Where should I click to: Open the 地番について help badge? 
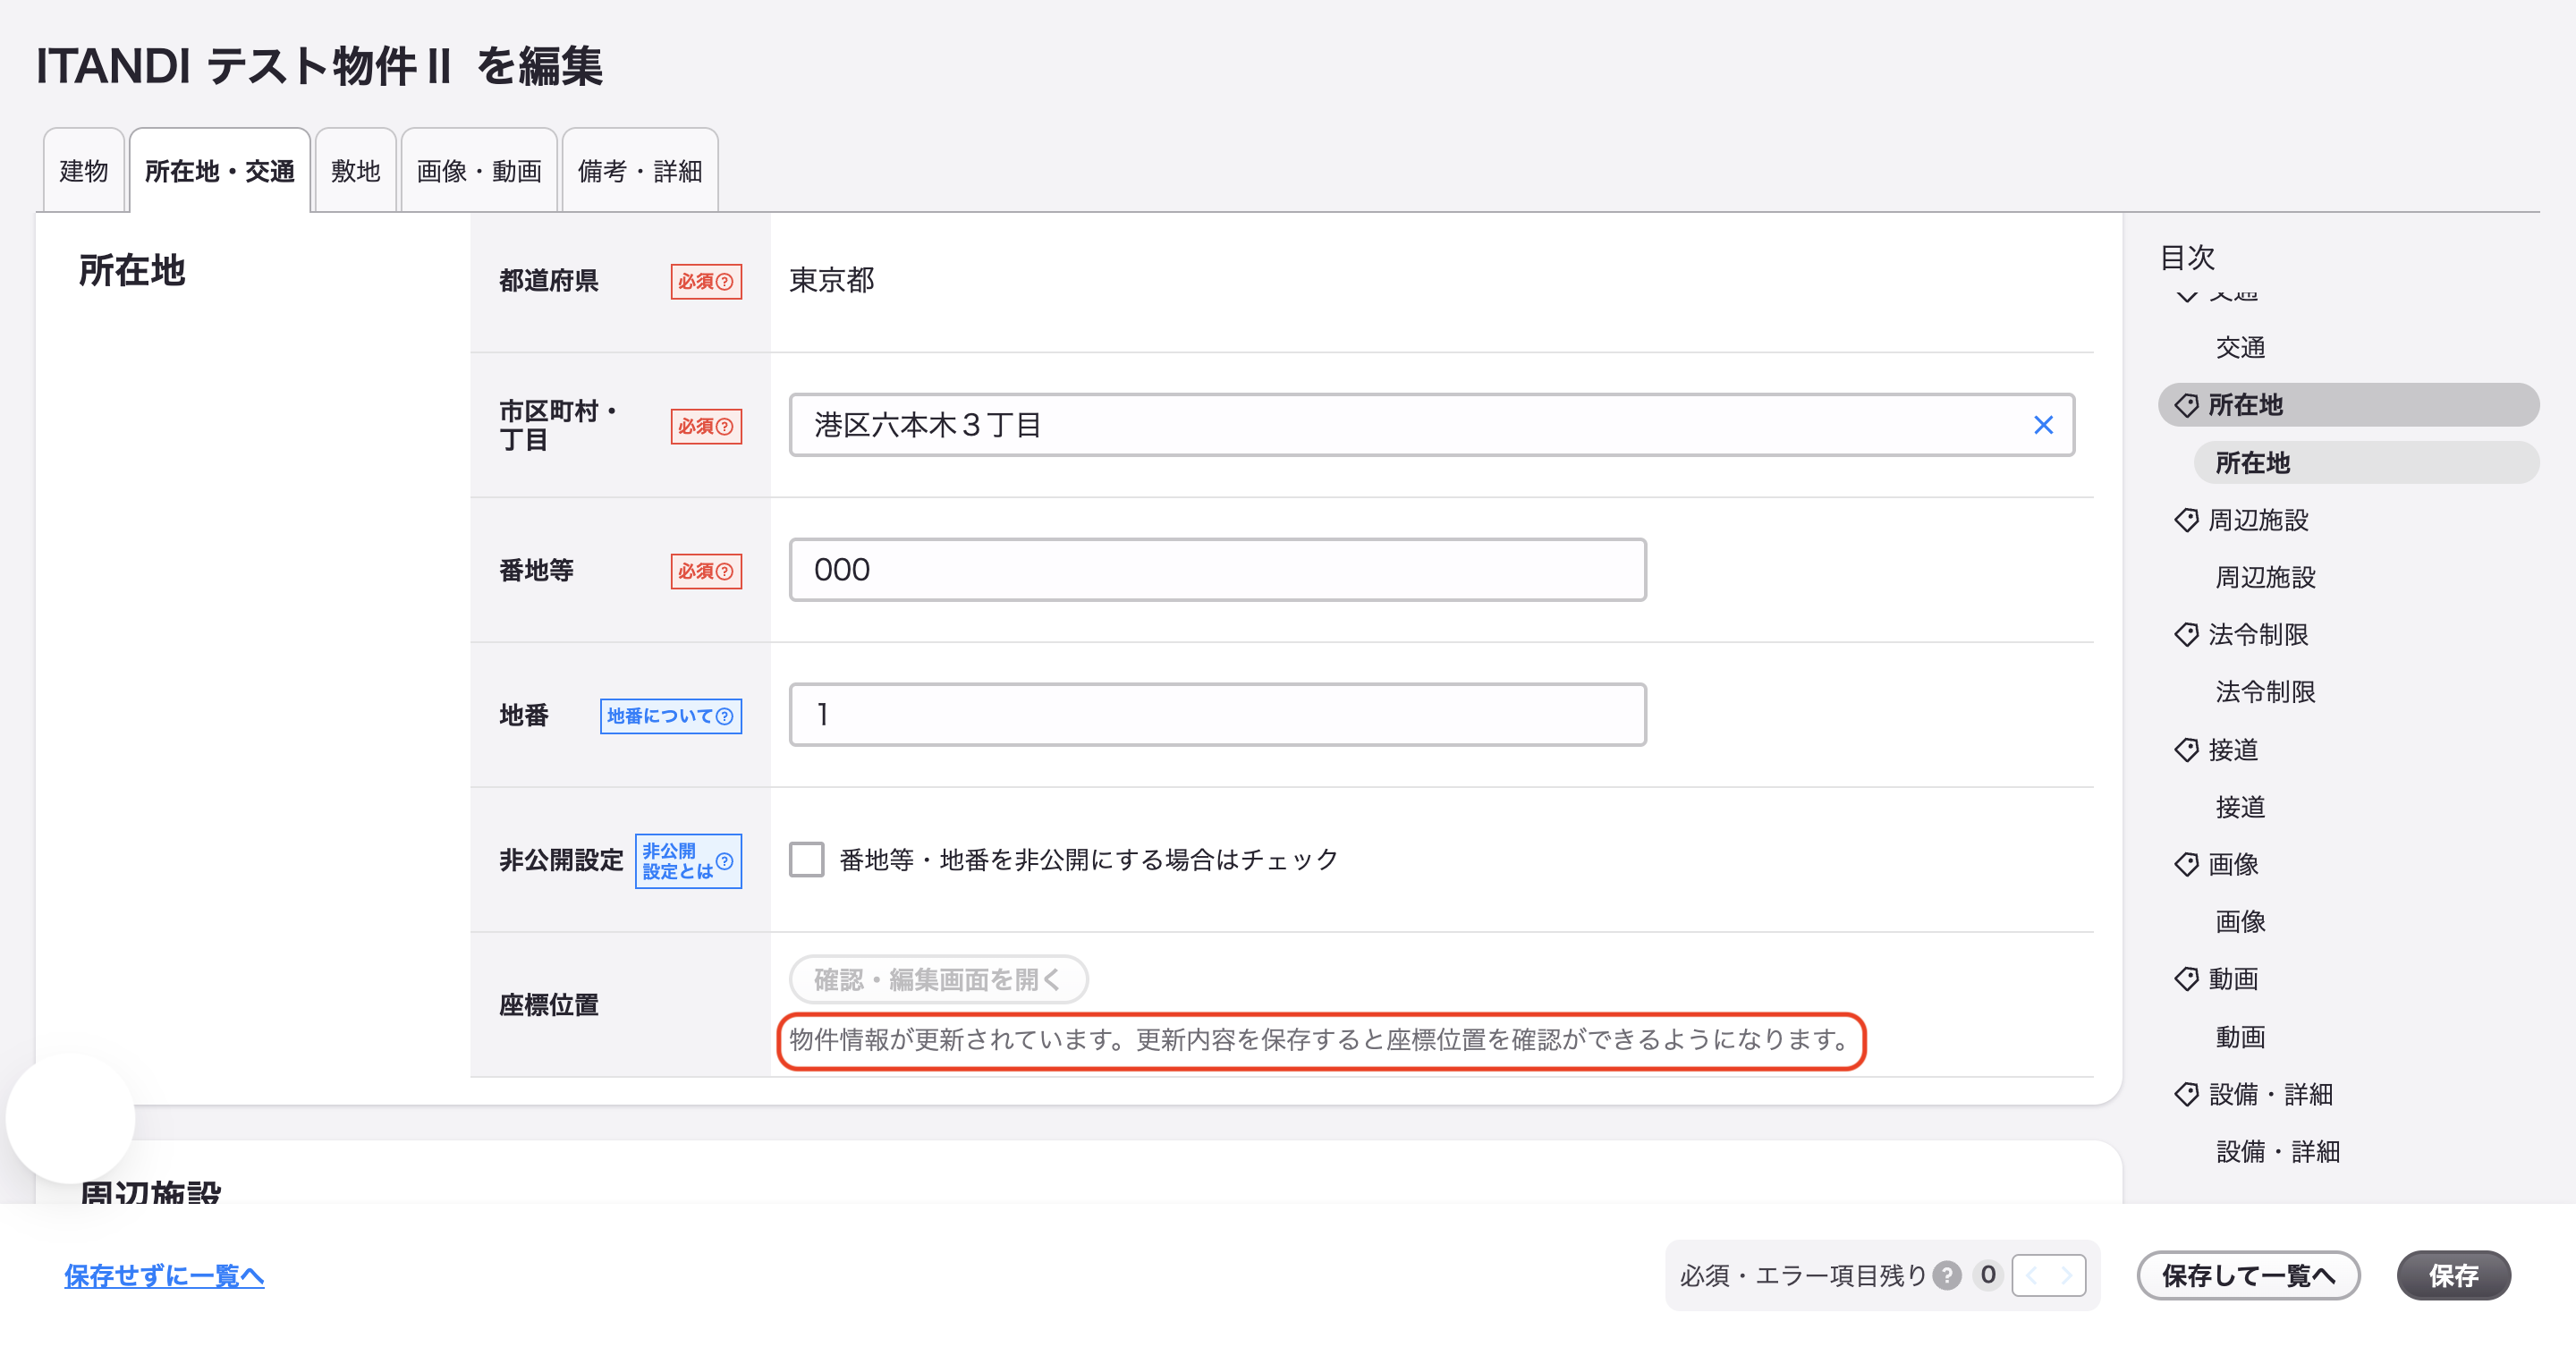[671, 716]
